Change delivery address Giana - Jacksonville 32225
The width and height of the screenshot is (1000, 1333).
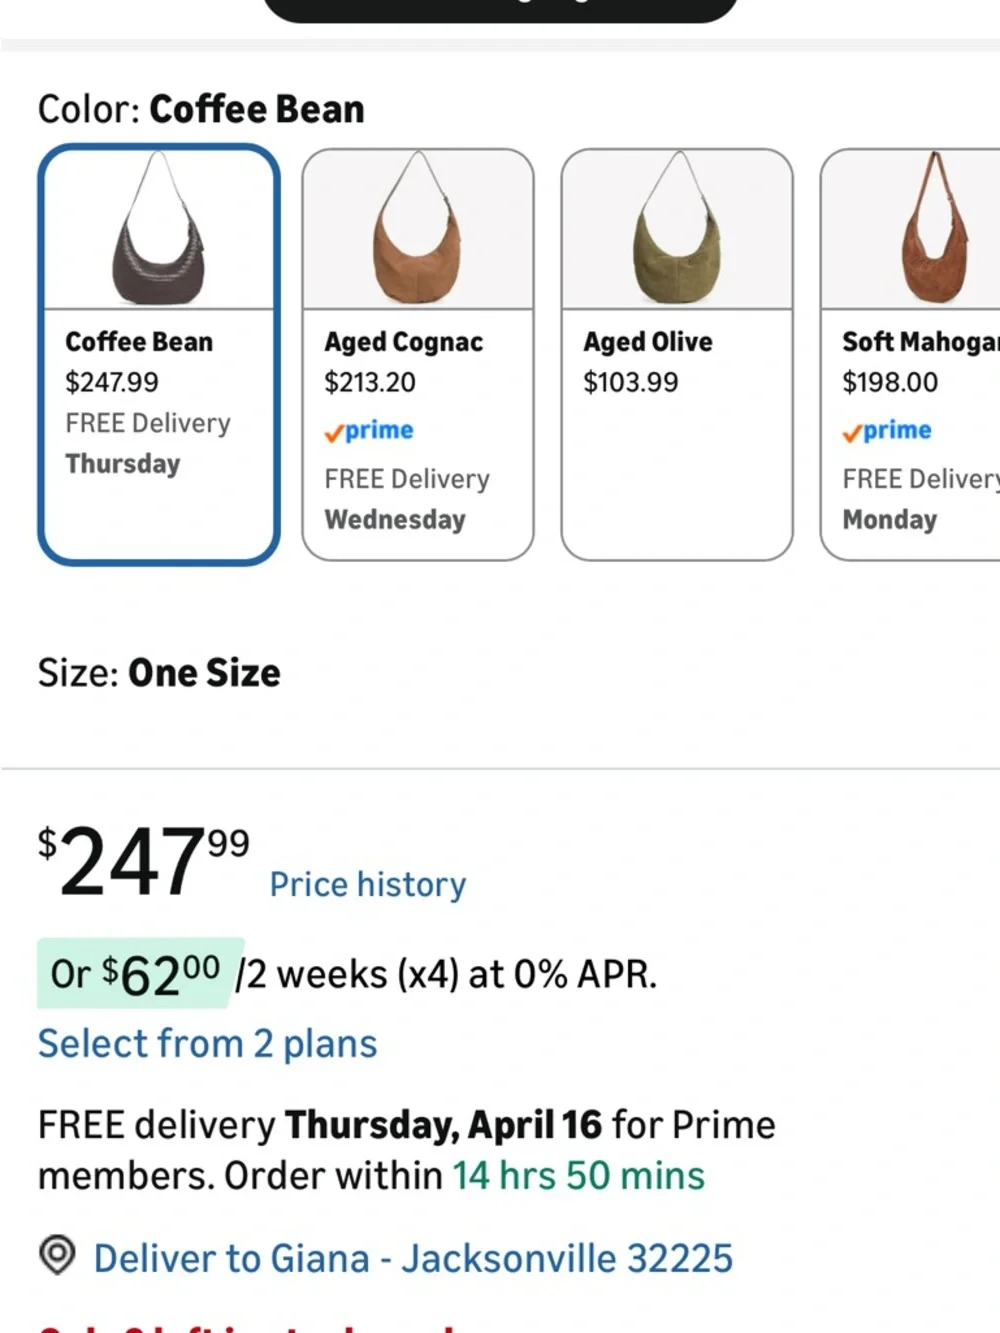click(x=413, y=1258)
